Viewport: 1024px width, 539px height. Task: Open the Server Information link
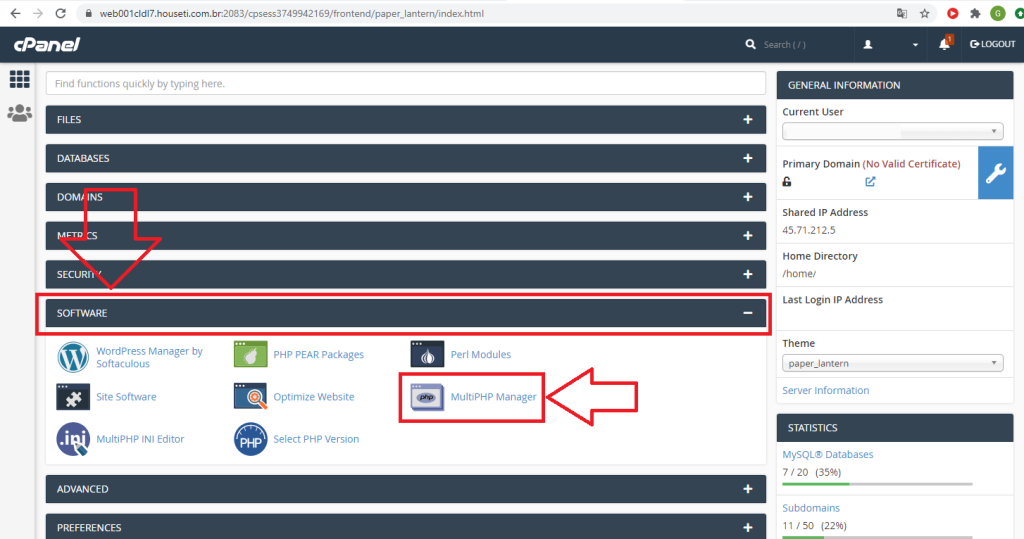825,390
